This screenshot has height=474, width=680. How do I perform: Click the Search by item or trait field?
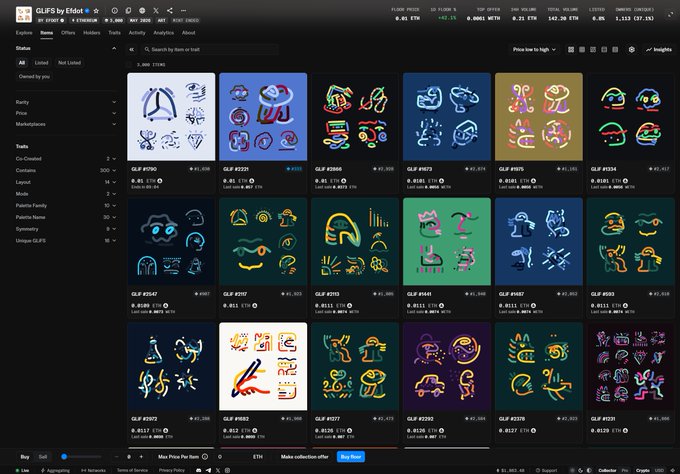pos(210,49)
